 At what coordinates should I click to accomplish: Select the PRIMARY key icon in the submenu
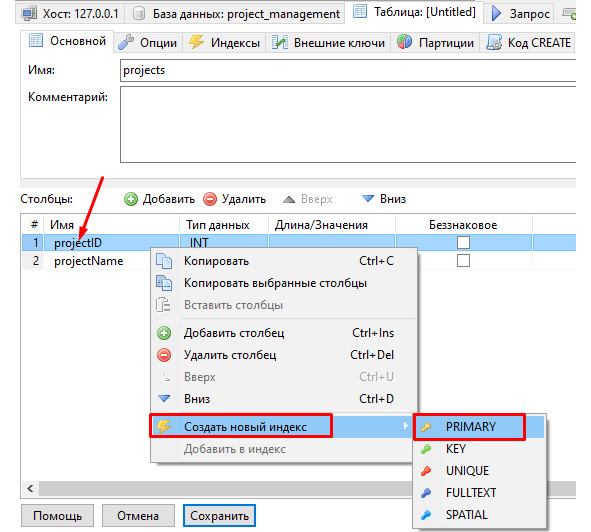point(426,427)
